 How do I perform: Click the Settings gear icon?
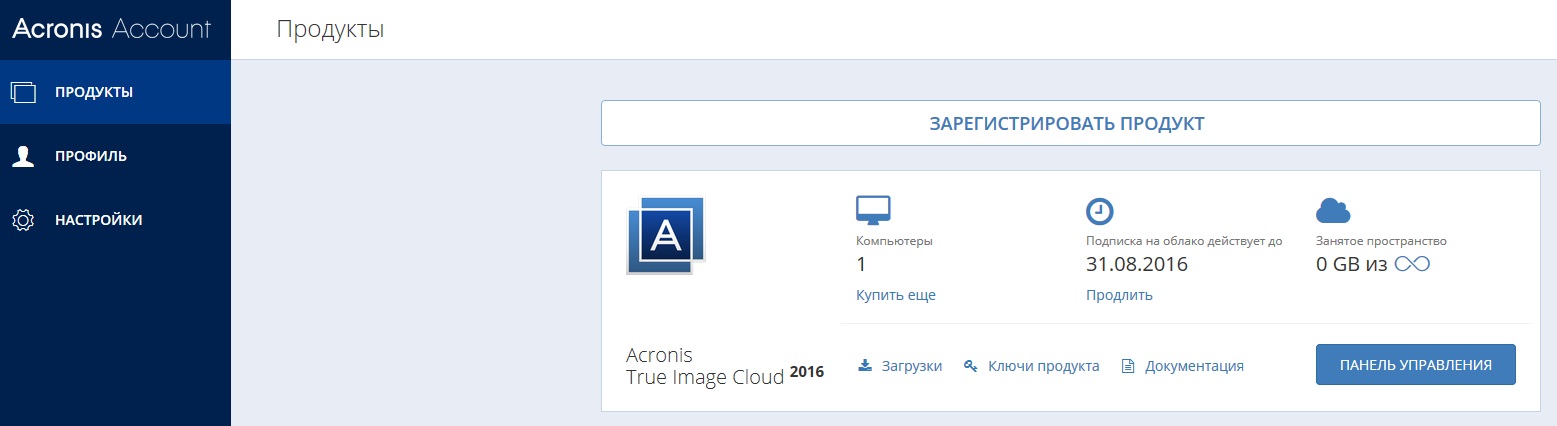click(23, 220)
